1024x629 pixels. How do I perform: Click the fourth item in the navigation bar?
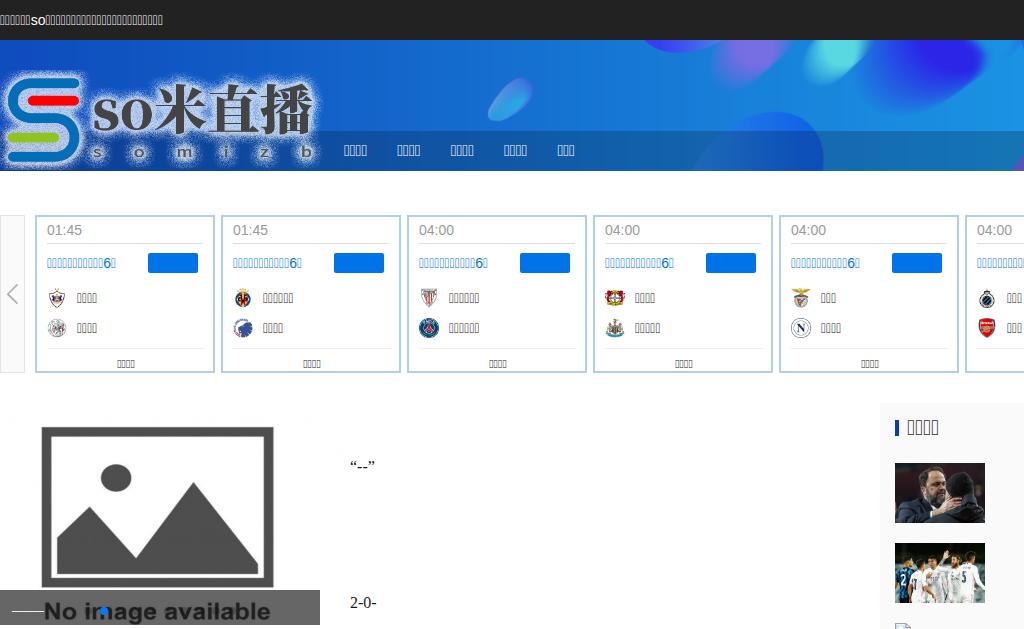pyautogui.click(x=515, y=151)
